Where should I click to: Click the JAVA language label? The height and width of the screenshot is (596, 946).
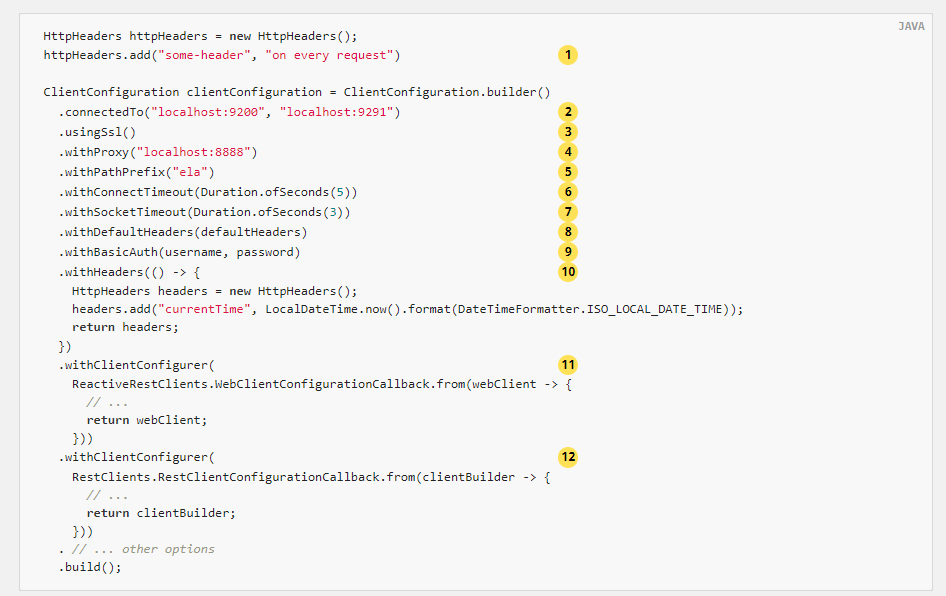click(x=911, y=26)
